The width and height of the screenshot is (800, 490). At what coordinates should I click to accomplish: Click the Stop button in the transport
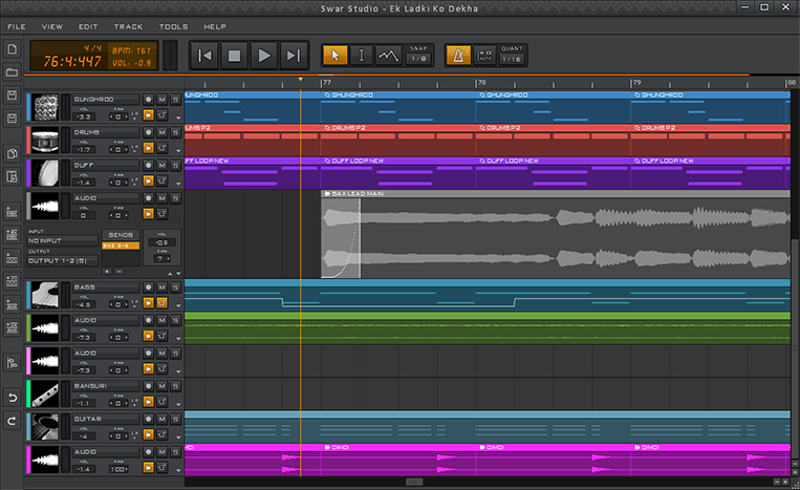(234, 55)
